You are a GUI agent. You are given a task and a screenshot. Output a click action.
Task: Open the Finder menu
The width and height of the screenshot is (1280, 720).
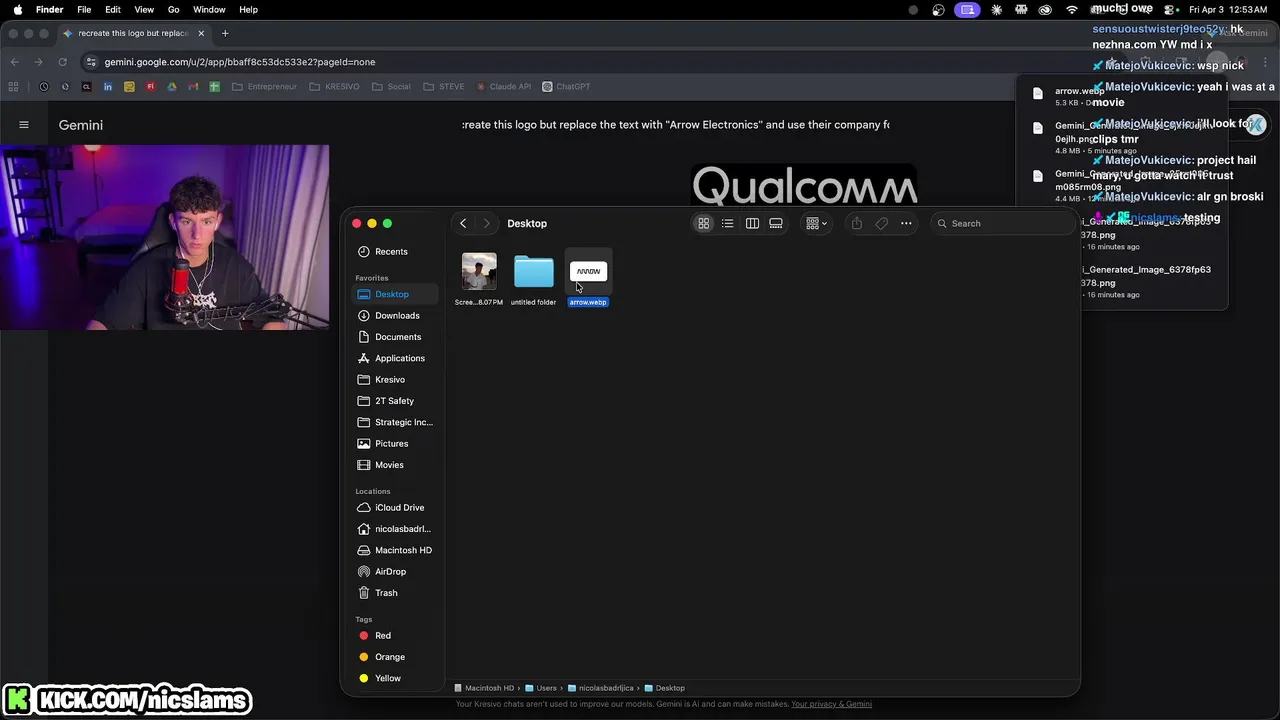[x=49, y=9]
